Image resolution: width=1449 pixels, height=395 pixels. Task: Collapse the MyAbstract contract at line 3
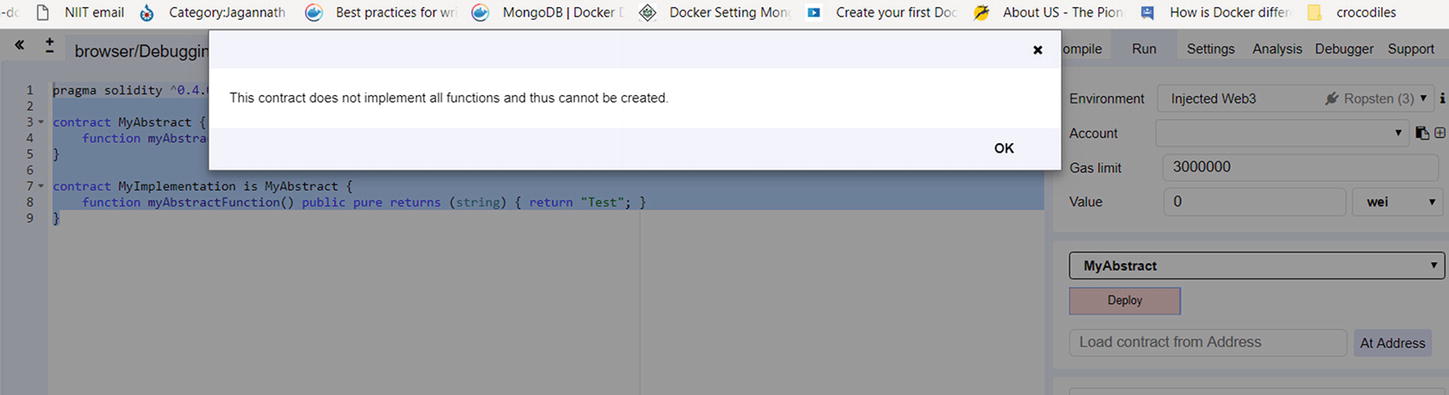tap(41, 122)
